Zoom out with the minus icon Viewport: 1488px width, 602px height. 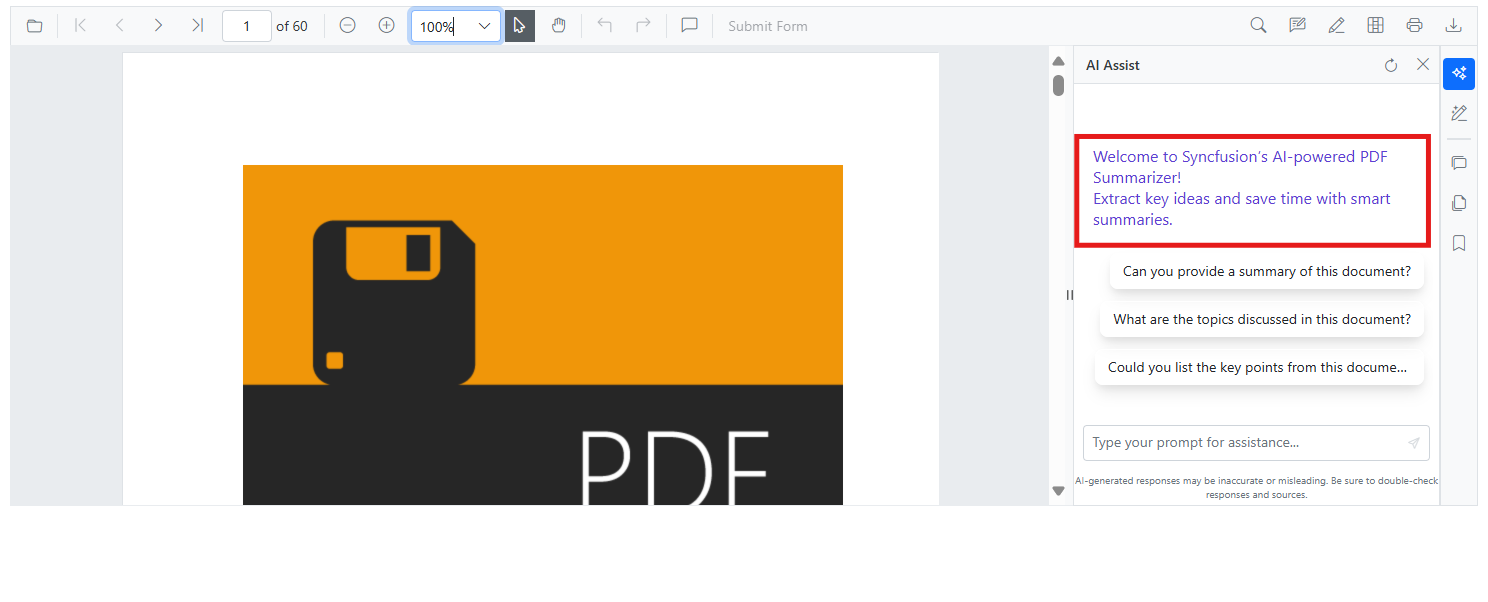tap(347, 26)
